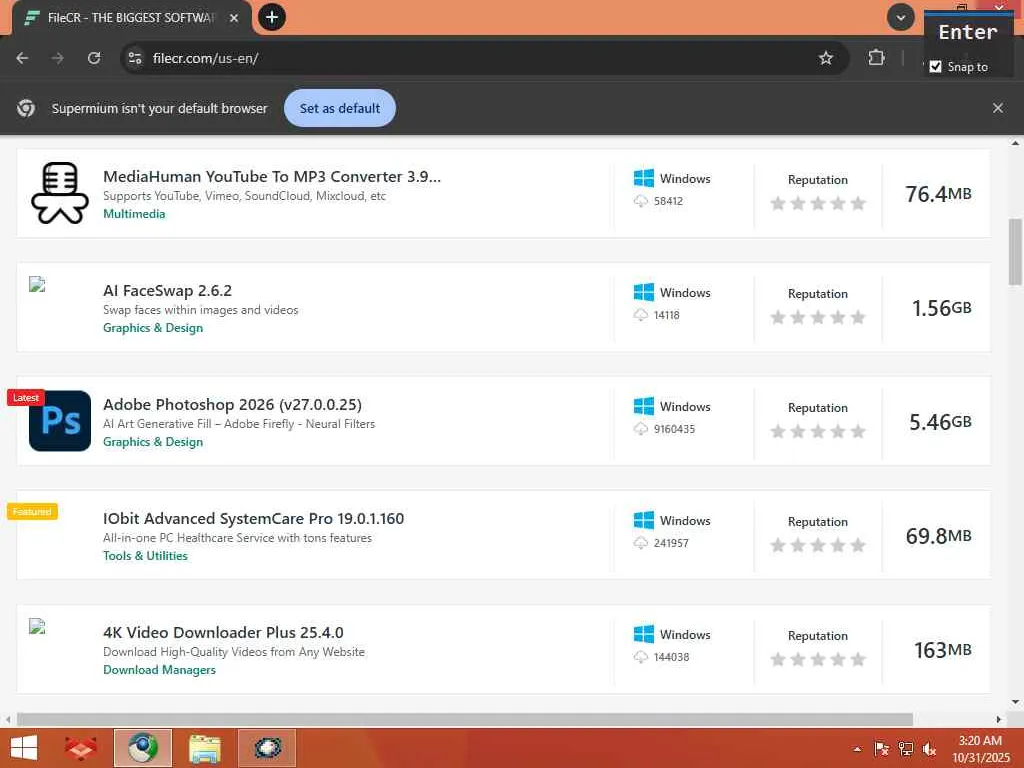This screenshot has width=1024, height=768.
Task: Click reputation stars for Adobe Photoshop
Action: pyautogui.click(x=818, y=431)
